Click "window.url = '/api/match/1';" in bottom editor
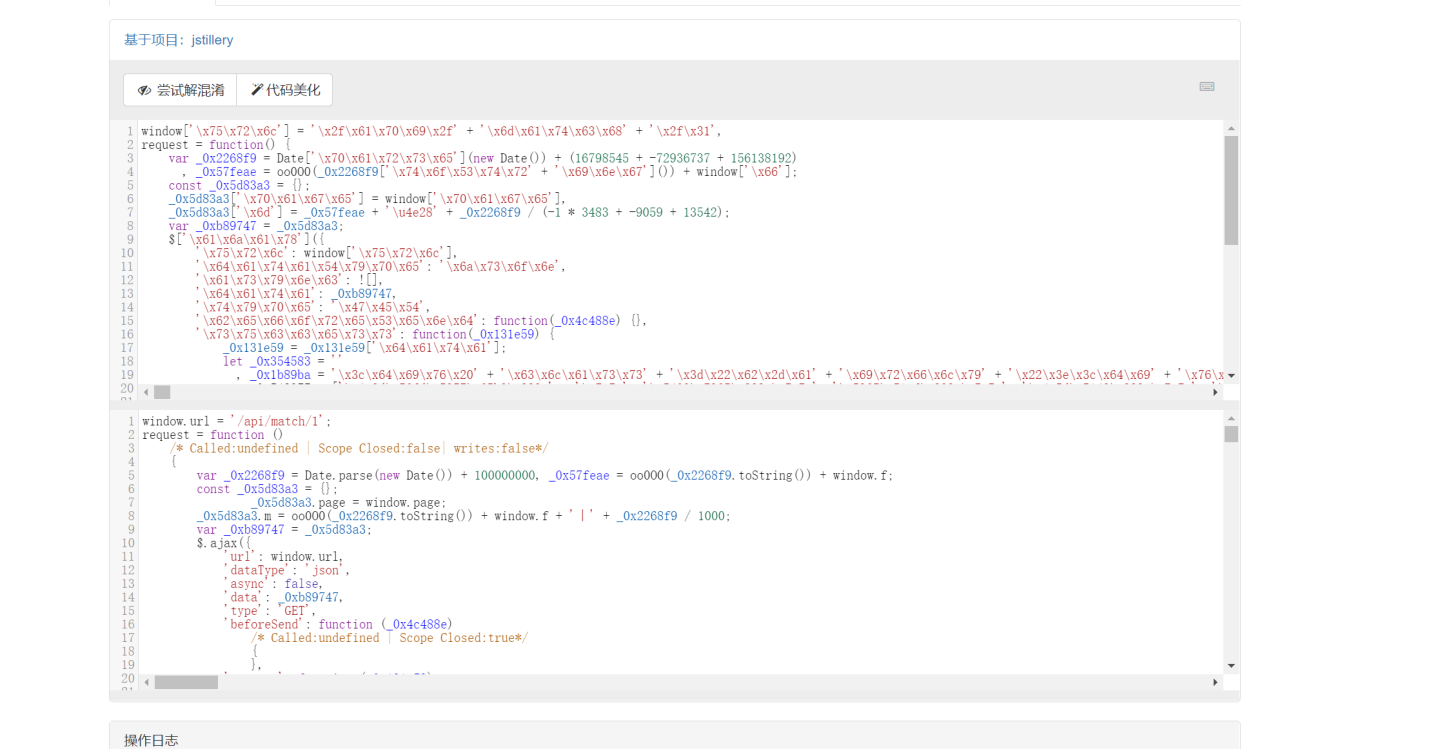Image resolution: width=1440 pixels, height=749 pixels. coord(236,421)
